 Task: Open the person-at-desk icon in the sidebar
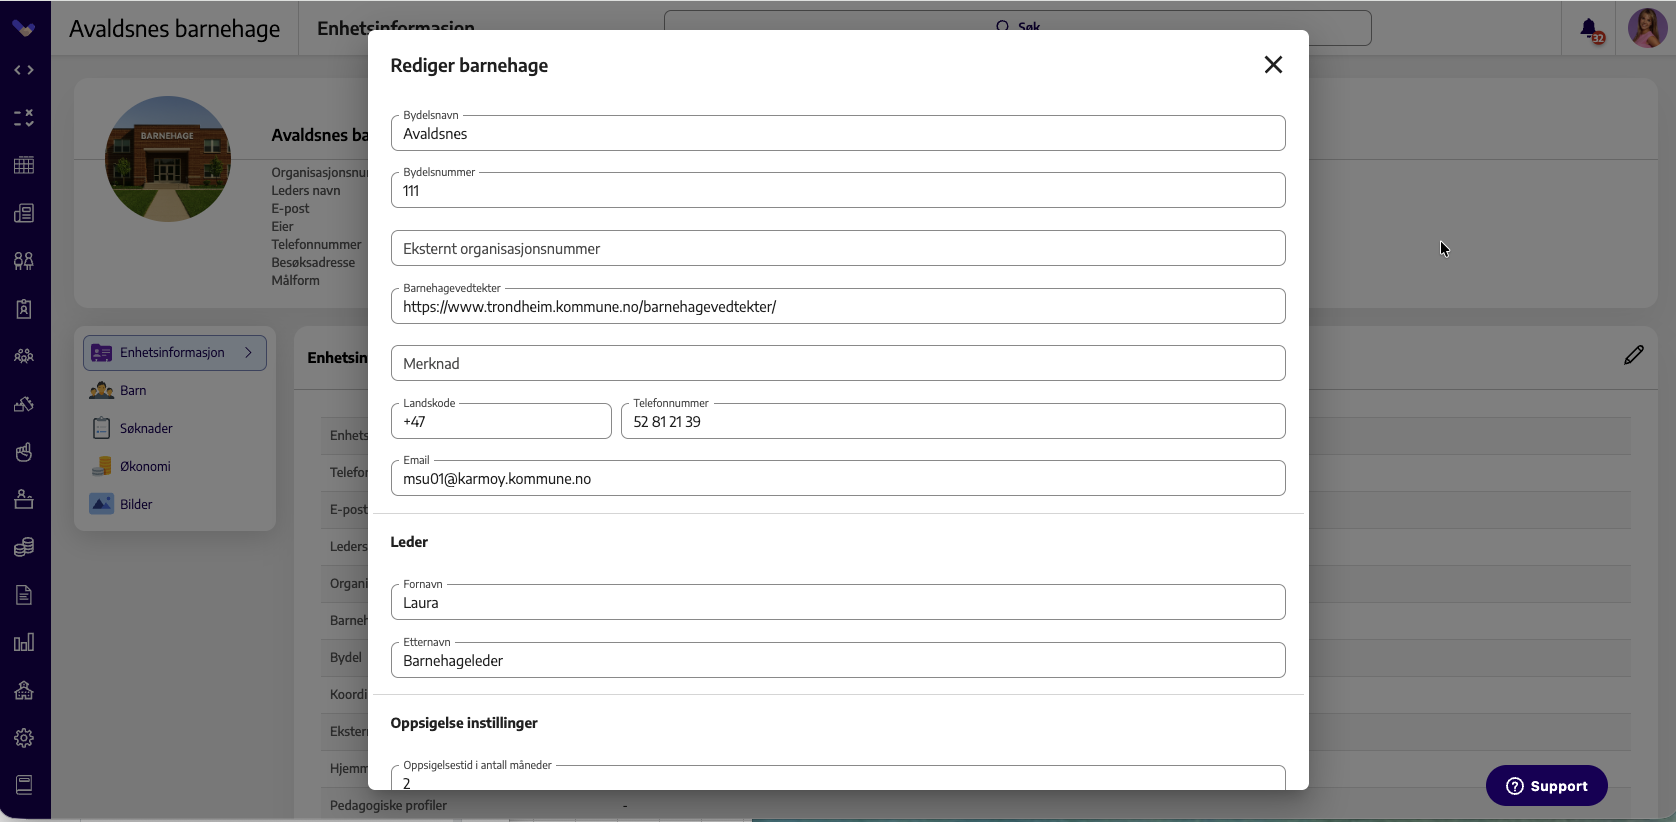pyautogui.click(x=24, y=499)
